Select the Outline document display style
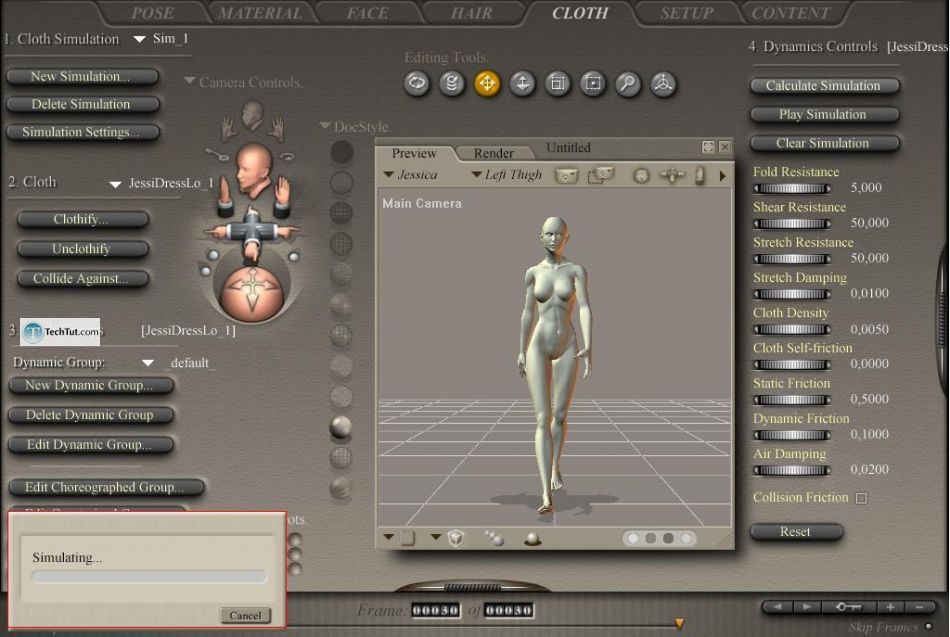The image size is (950, 637). 342,182
